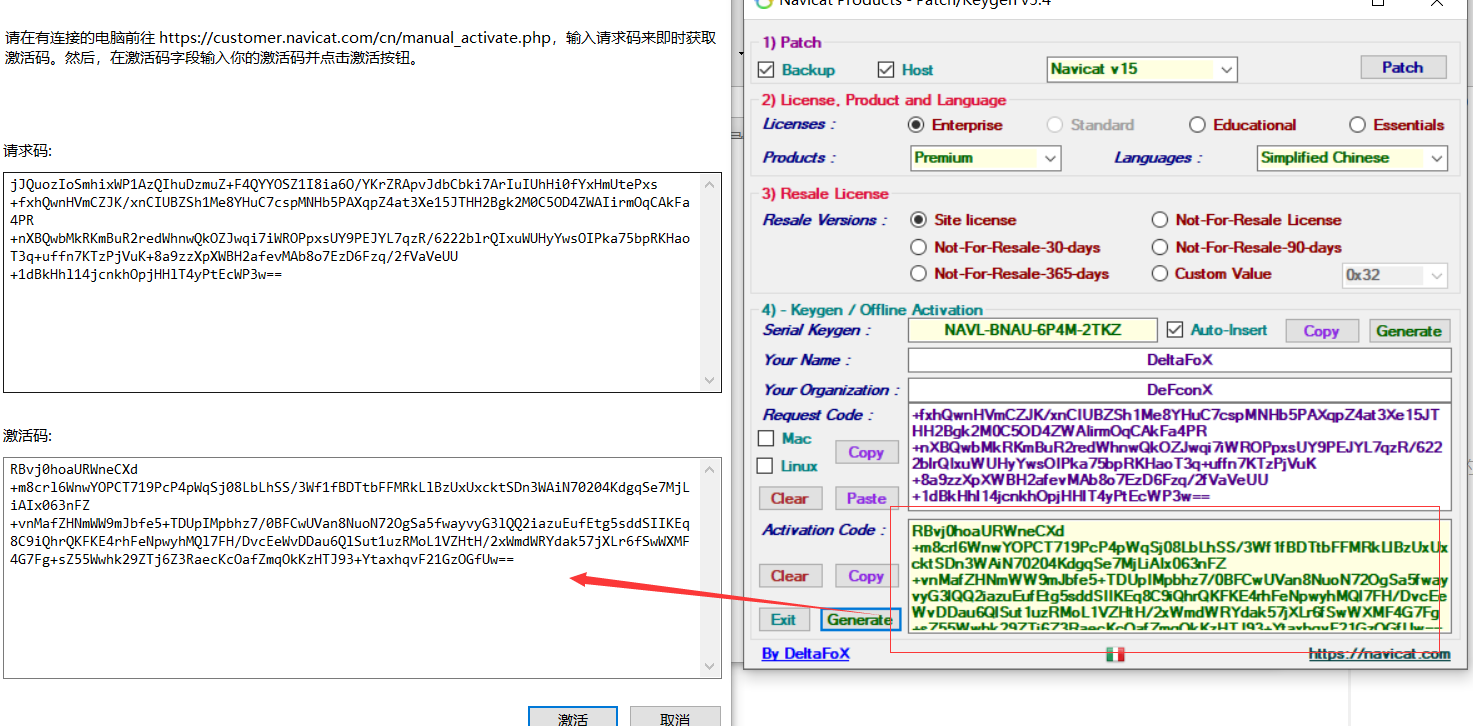Open the 0x32 custom value dropdown
Screen dimensions: 1473x726
(1394, 275)
